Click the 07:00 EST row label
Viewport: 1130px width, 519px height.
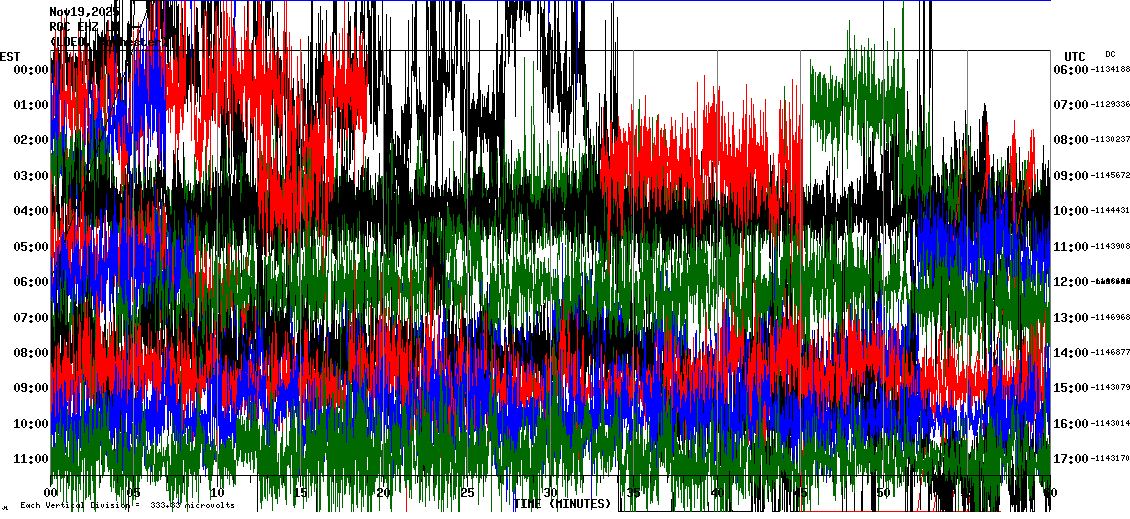pos(30,317)
